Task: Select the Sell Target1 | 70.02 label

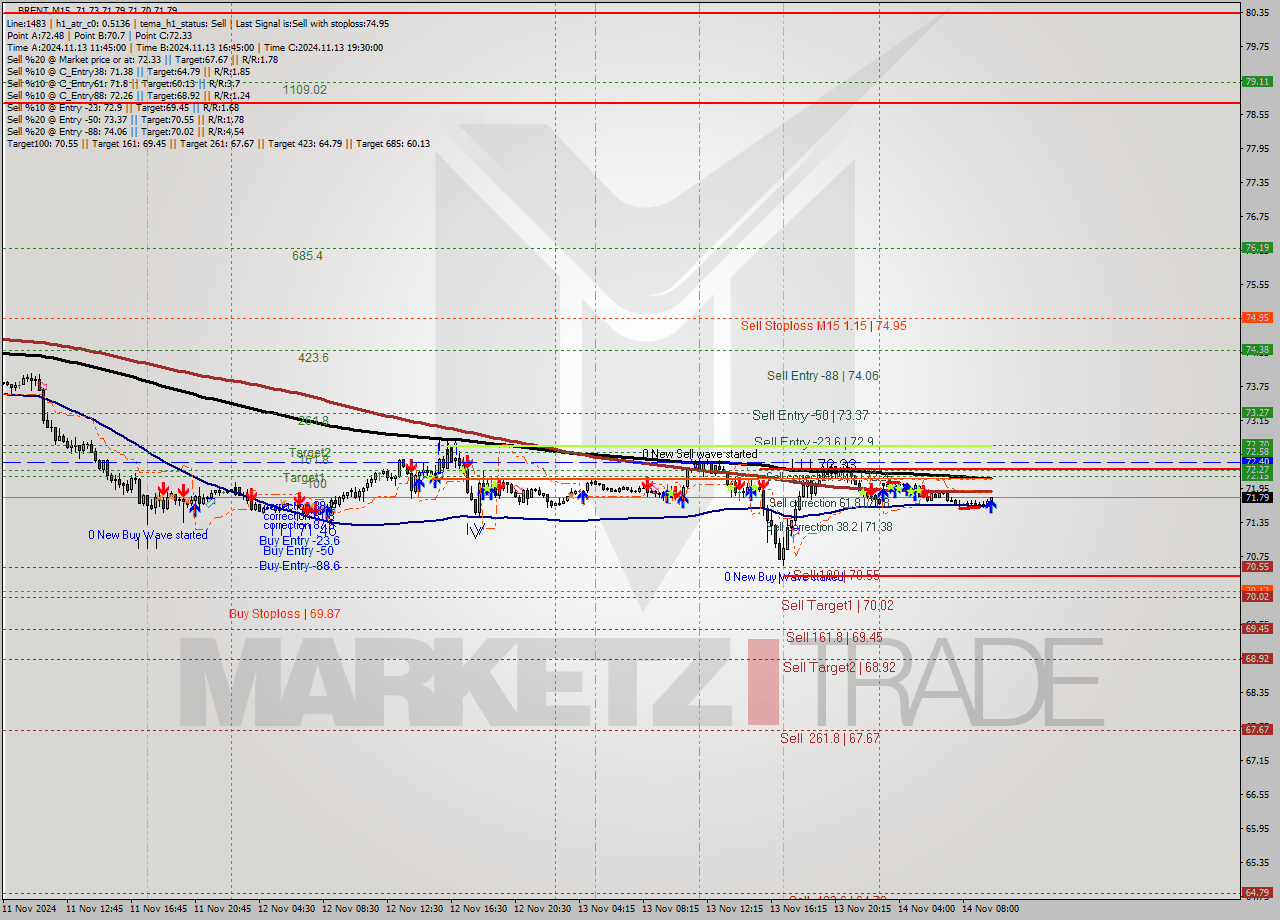Action: (x=837, y=605)
